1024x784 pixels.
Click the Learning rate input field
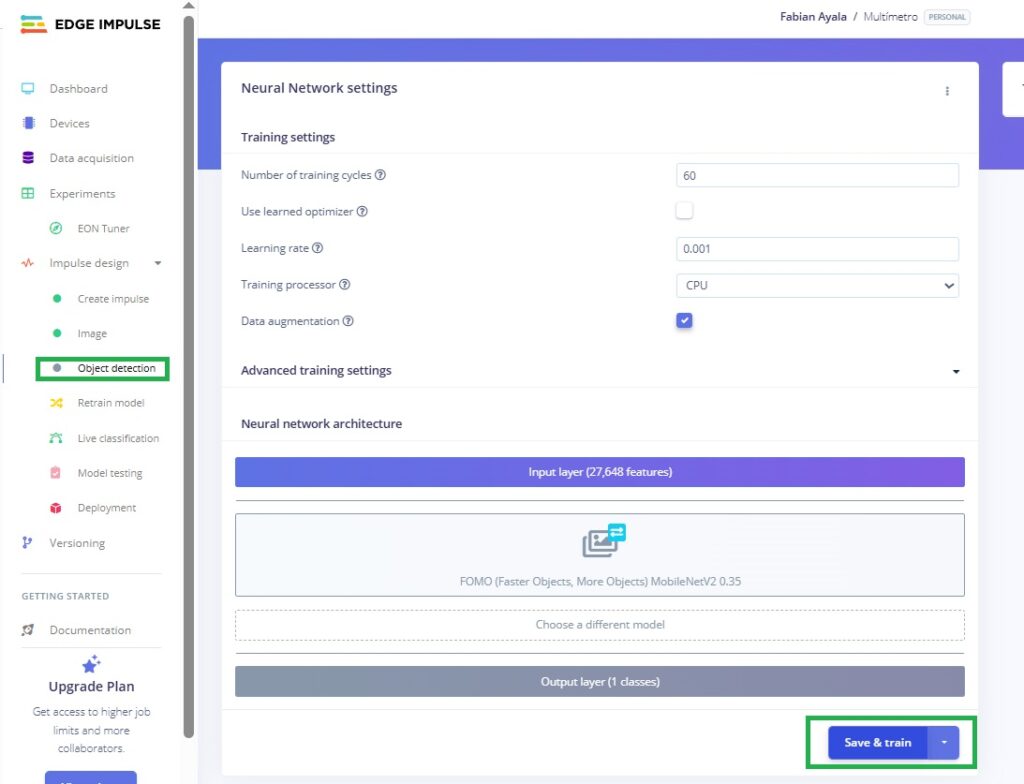click(x=817, y=249)
